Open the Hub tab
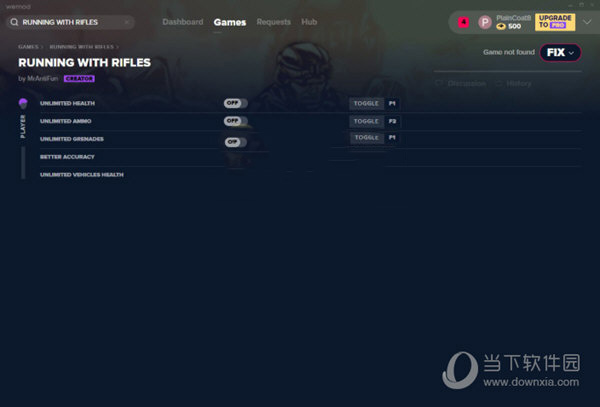Image resolution: width=600 pixels, height=407 pixels. tap(309, 22)
